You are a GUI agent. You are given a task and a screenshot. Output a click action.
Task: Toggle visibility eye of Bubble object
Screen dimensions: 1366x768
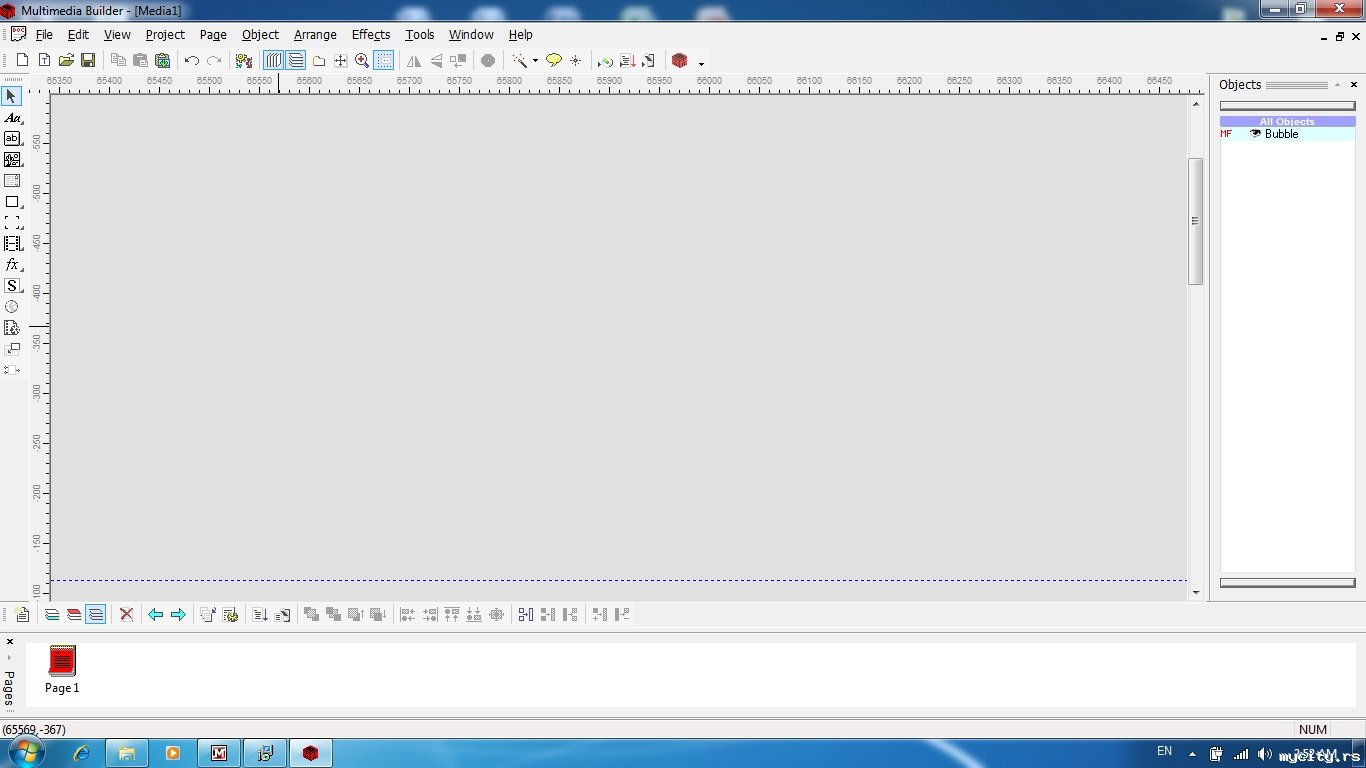coord(1255,134)
